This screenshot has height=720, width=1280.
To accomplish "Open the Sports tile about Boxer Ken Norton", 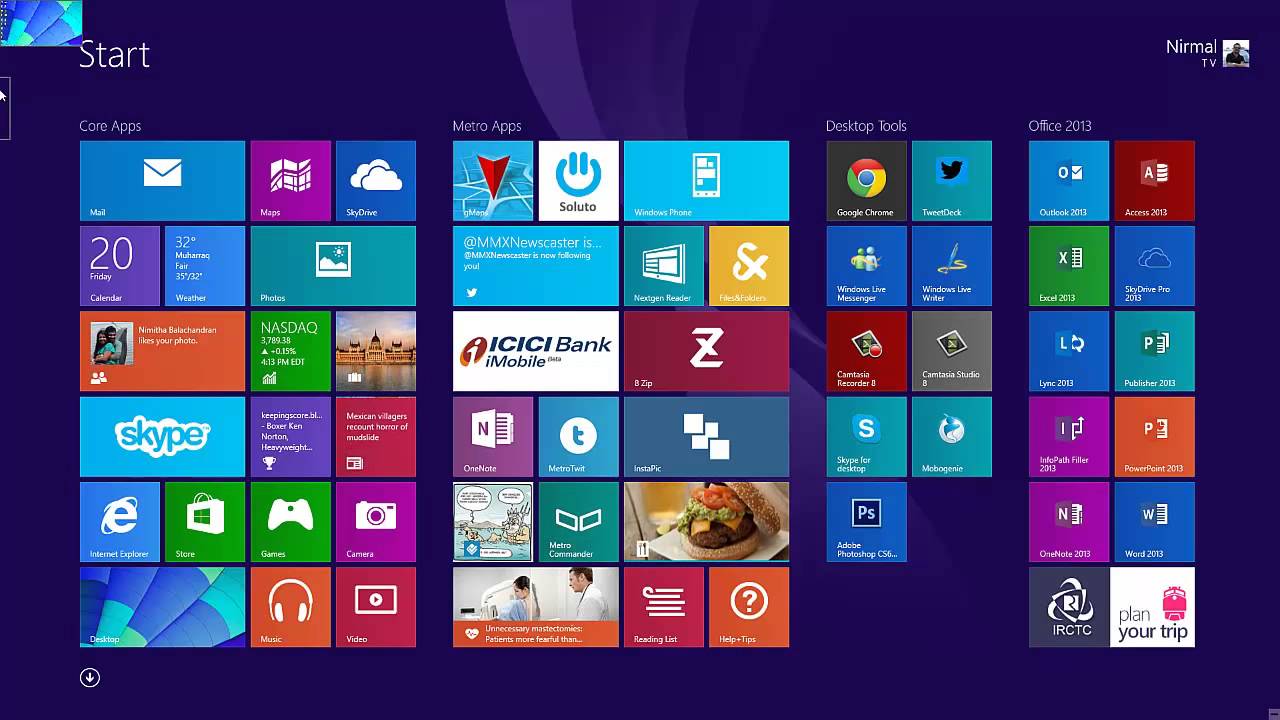I will [x=290, y=437].
